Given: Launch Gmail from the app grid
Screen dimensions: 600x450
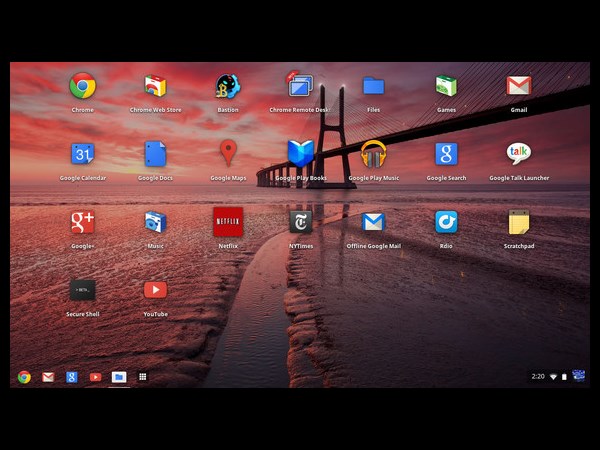Looking at the screenshot, I should tap(518, 86).
